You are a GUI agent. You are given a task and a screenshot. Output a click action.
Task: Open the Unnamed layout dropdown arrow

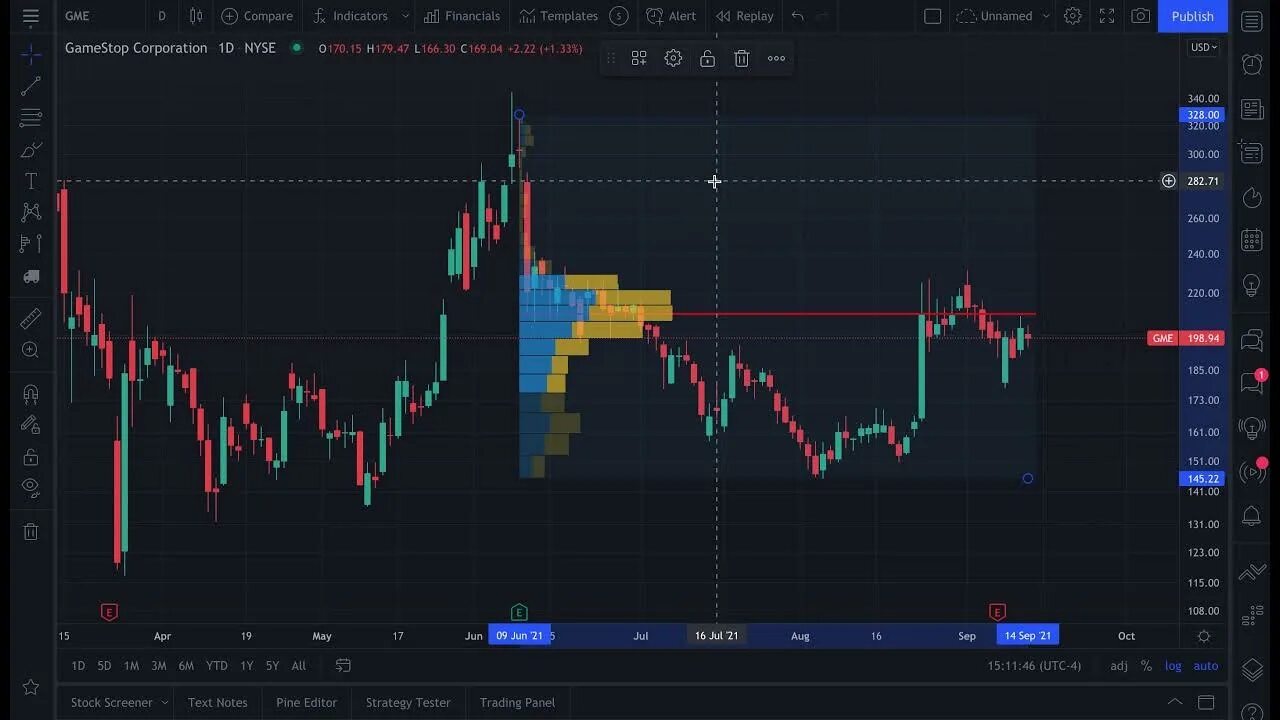tap(1046, 16)
